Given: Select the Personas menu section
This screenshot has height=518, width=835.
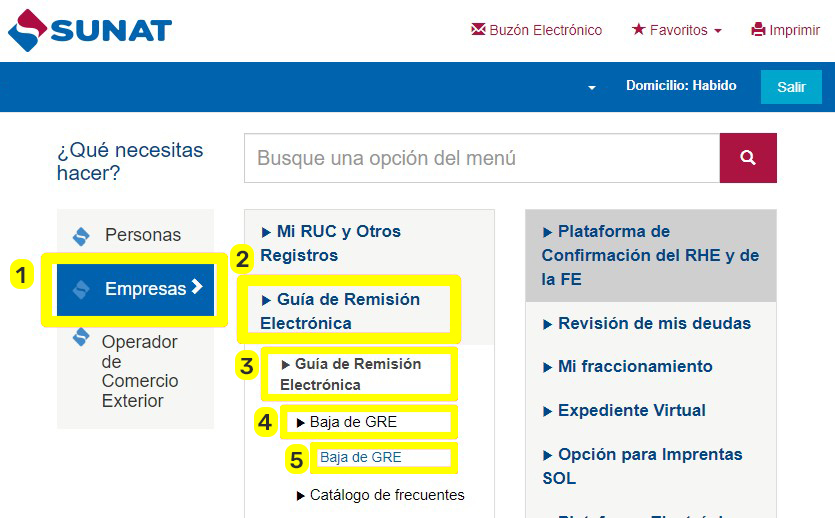Looking at the screenshot, I should pyautogui.click(x=135, y=235).
